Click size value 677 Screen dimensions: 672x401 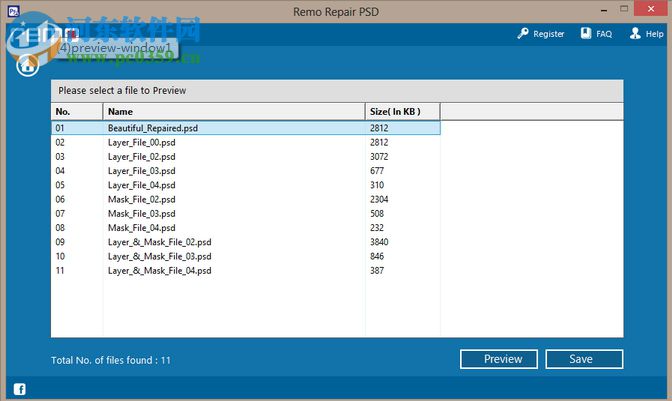point(377,171)
